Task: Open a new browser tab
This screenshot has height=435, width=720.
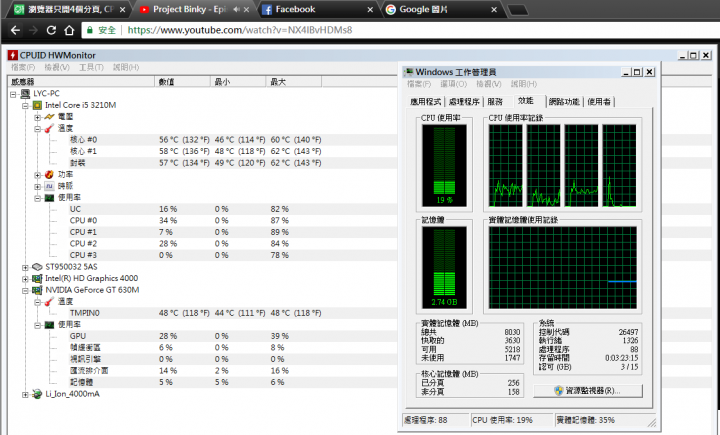Action: [x=518, y=10]
